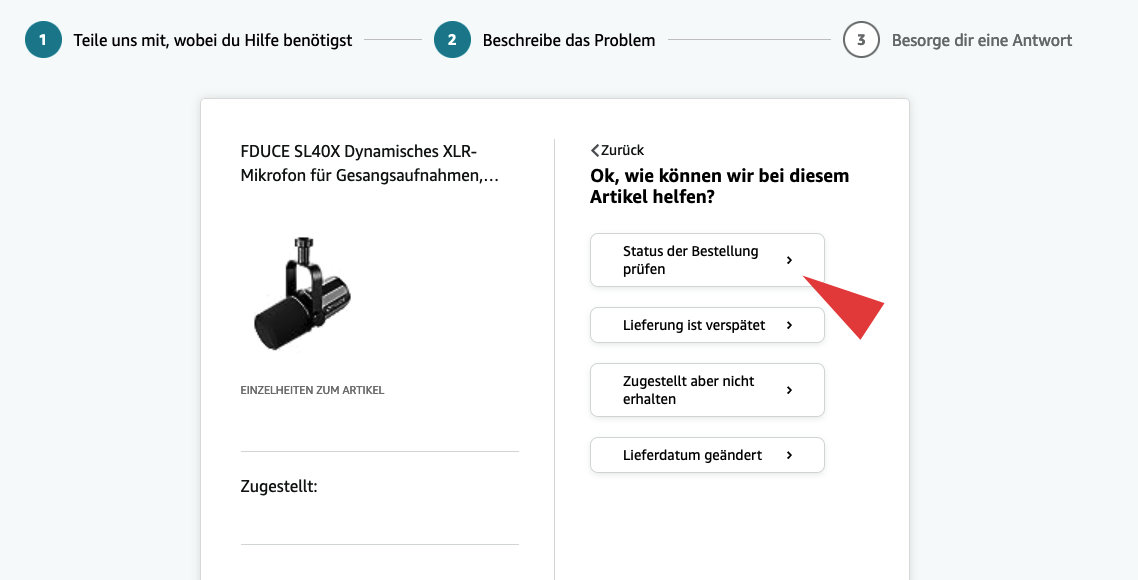Click the back chevron beside Zurück
1138x580 pixels.
[595, 151]
